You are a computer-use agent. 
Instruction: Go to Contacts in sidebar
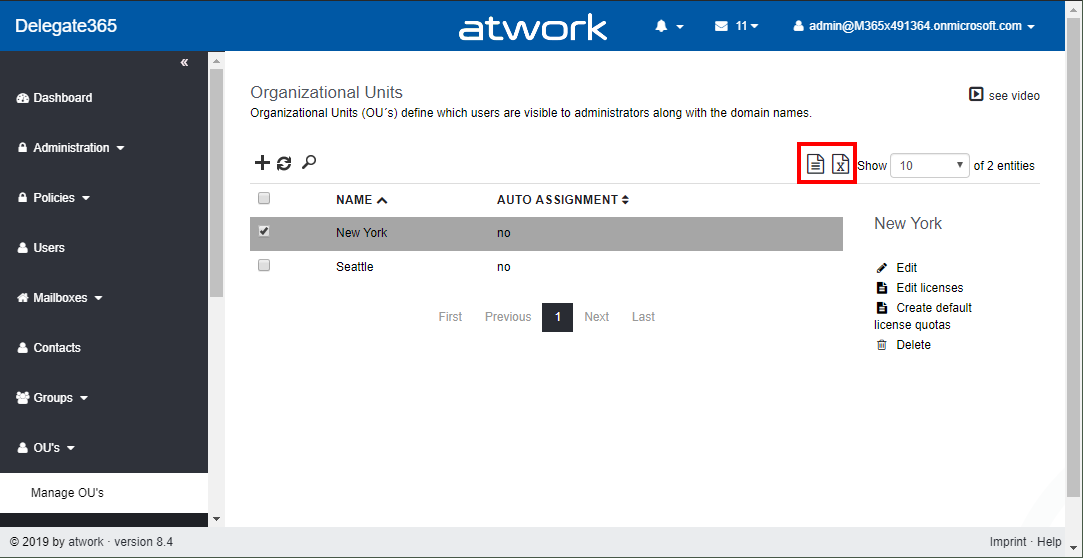click(x=48, y=347)
